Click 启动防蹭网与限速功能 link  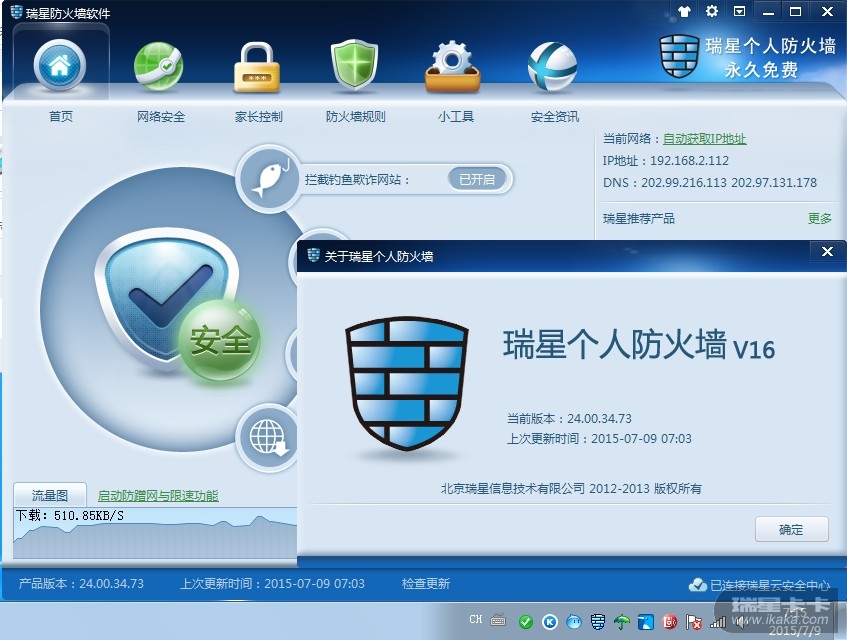(158, 495)
